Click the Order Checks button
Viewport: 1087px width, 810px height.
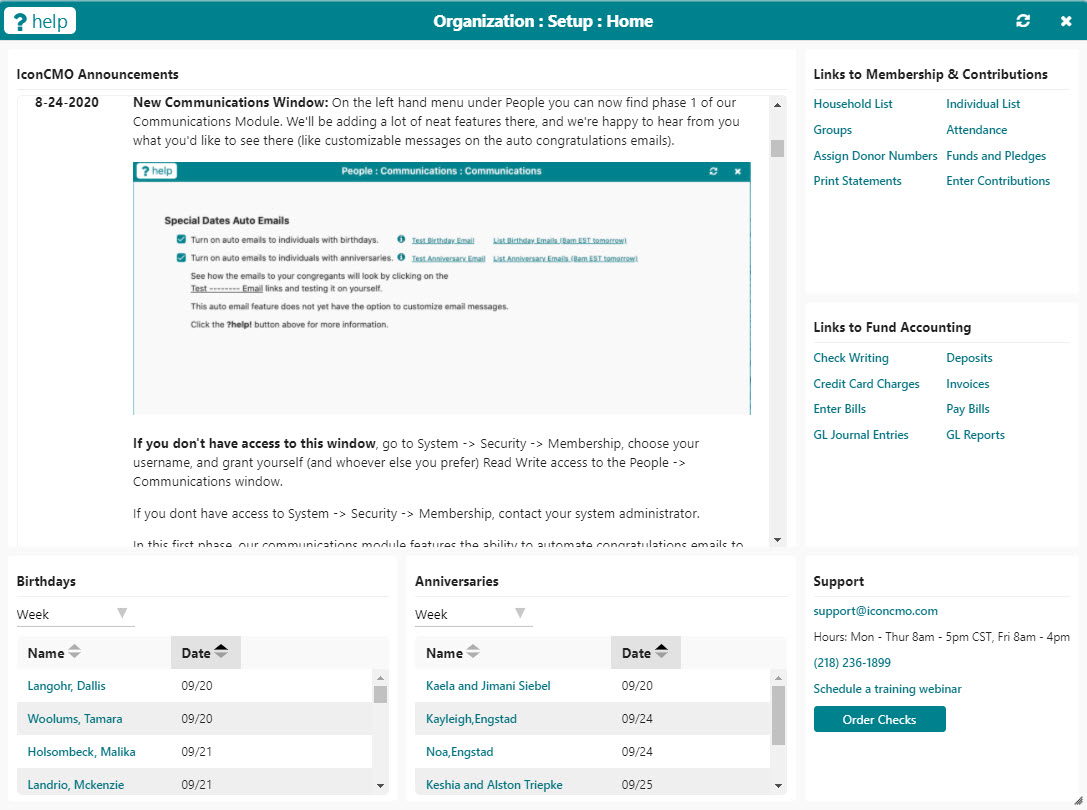pos(880,719)
